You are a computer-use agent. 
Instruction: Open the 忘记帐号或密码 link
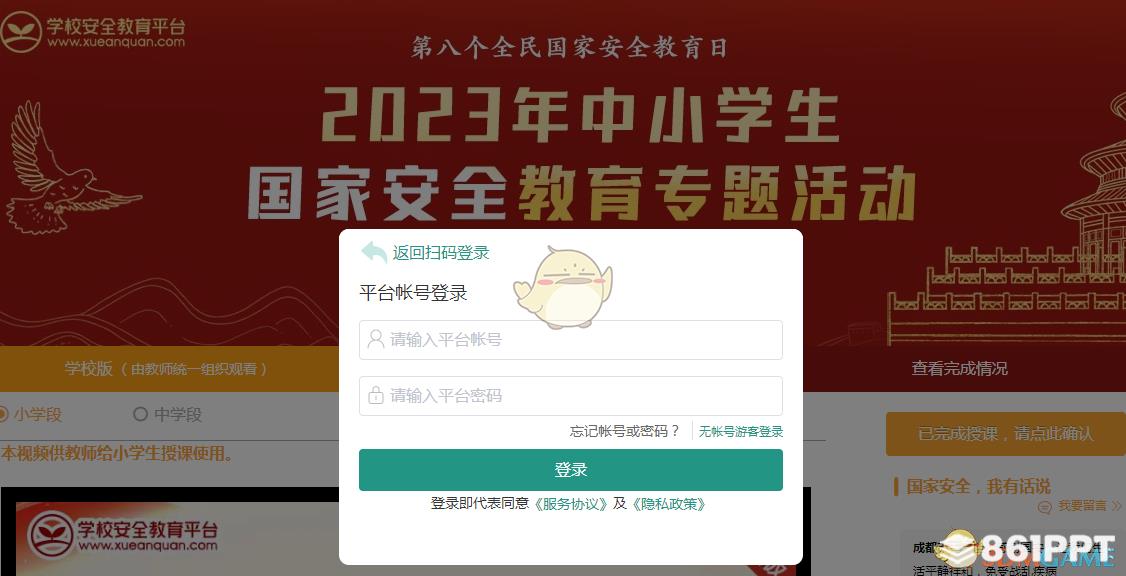pyautogui.click(x=624, y=431)
